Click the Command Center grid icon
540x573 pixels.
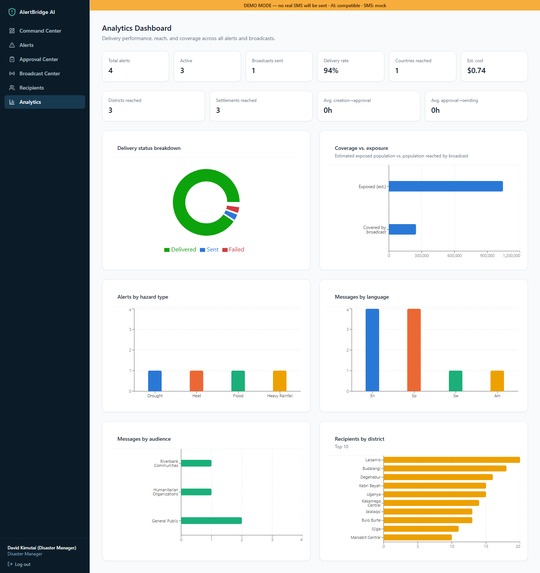[x=12, y=31]
